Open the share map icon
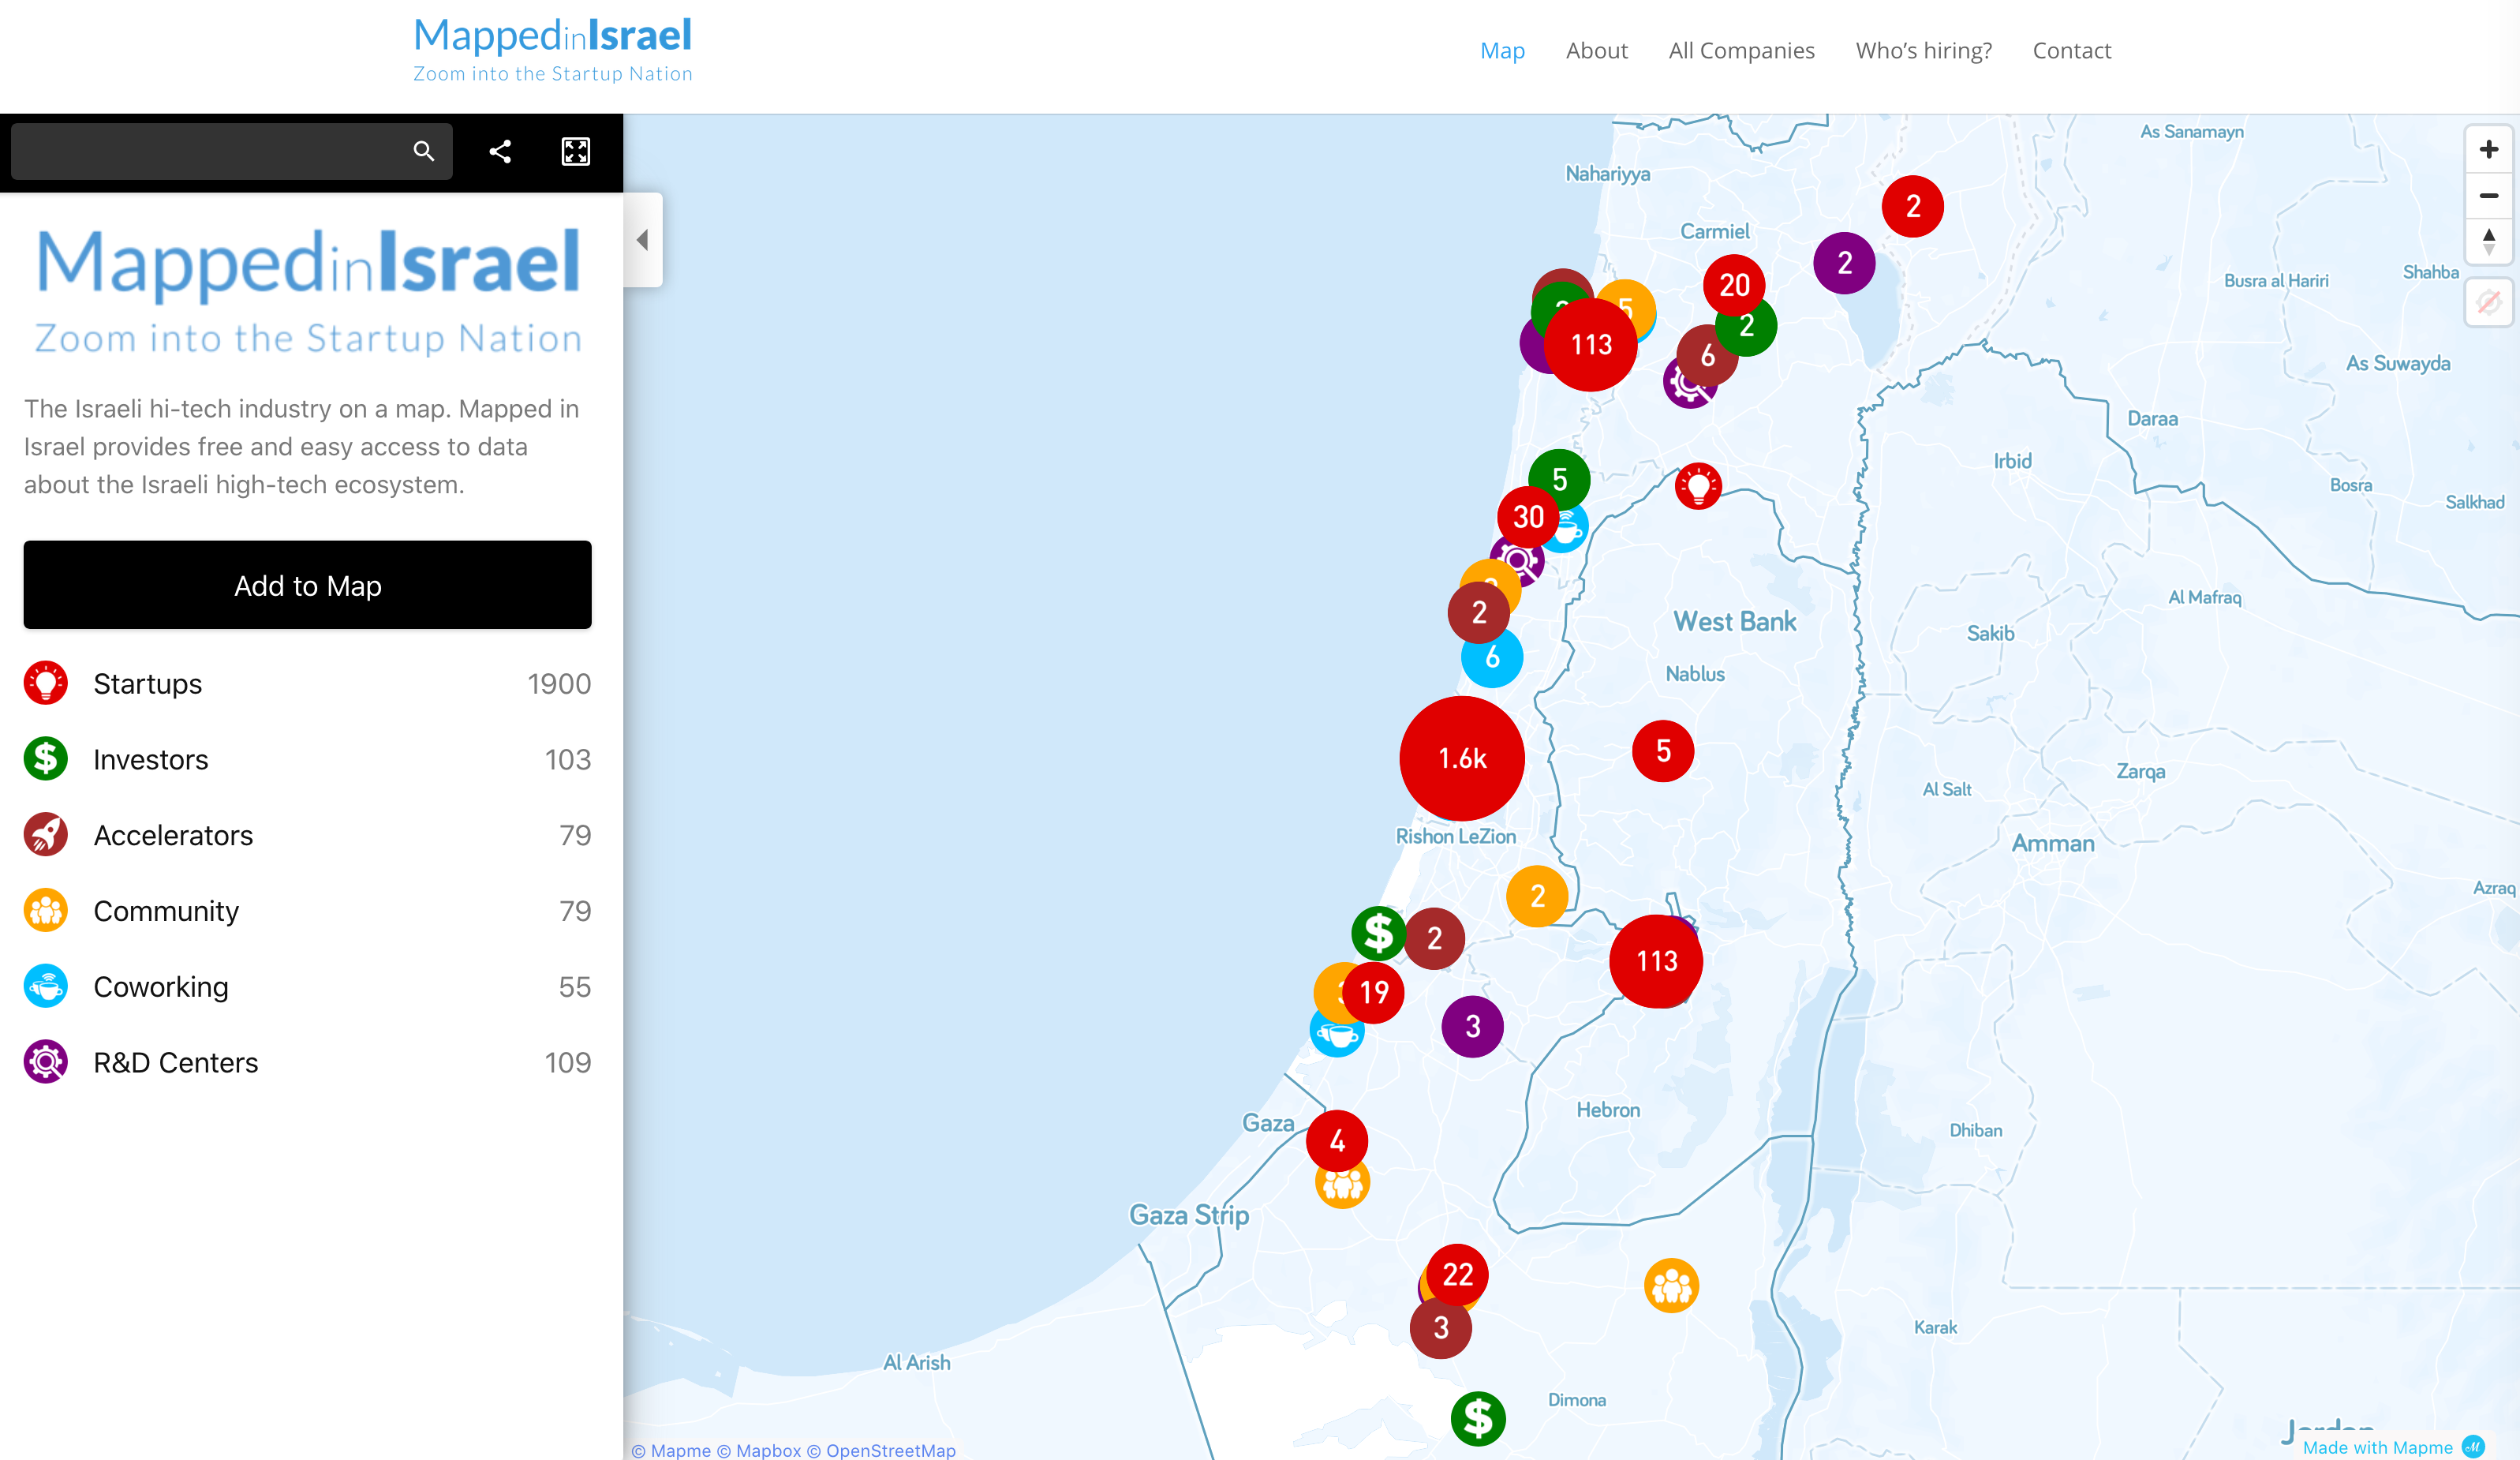Image resolution: width=2520 pixels, height=1460 pixels. (500, 151)
